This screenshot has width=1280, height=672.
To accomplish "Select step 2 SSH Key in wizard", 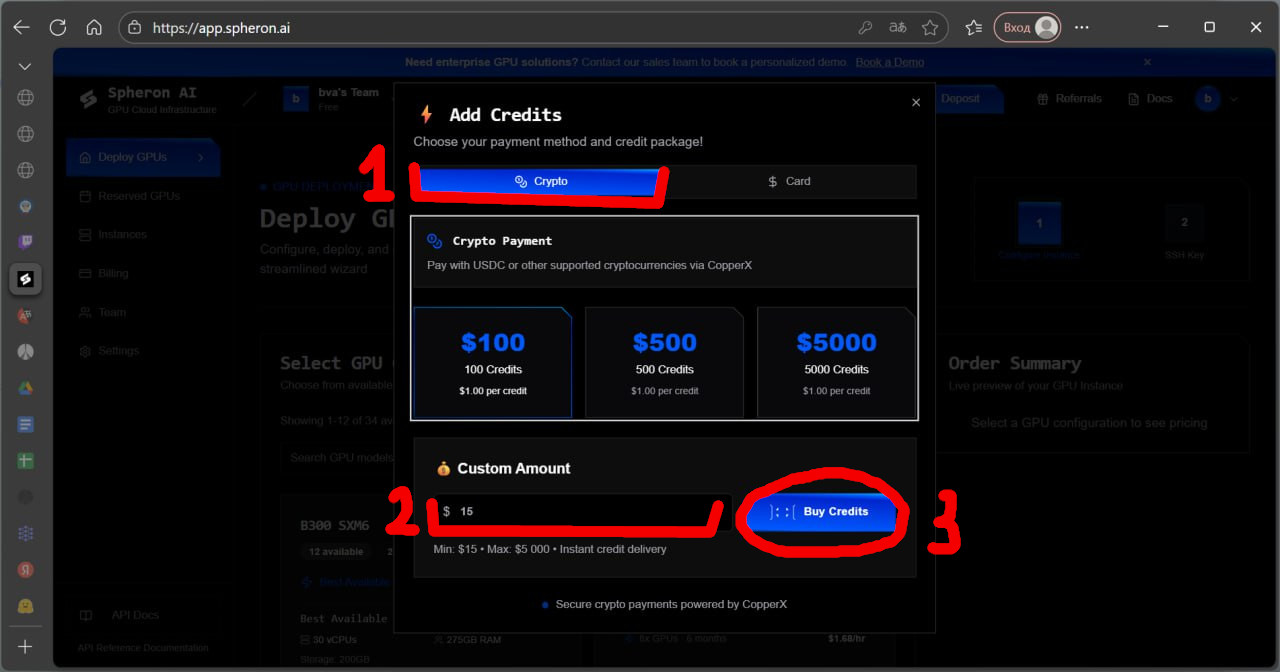I will (x=1184, y=231).
